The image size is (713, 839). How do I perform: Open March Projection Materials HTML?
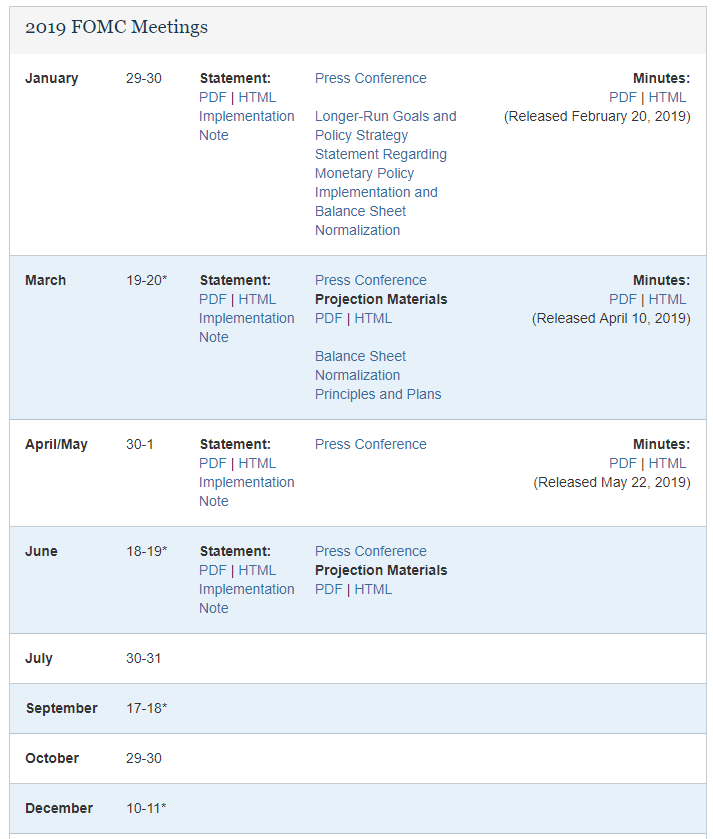pos(373,318)
